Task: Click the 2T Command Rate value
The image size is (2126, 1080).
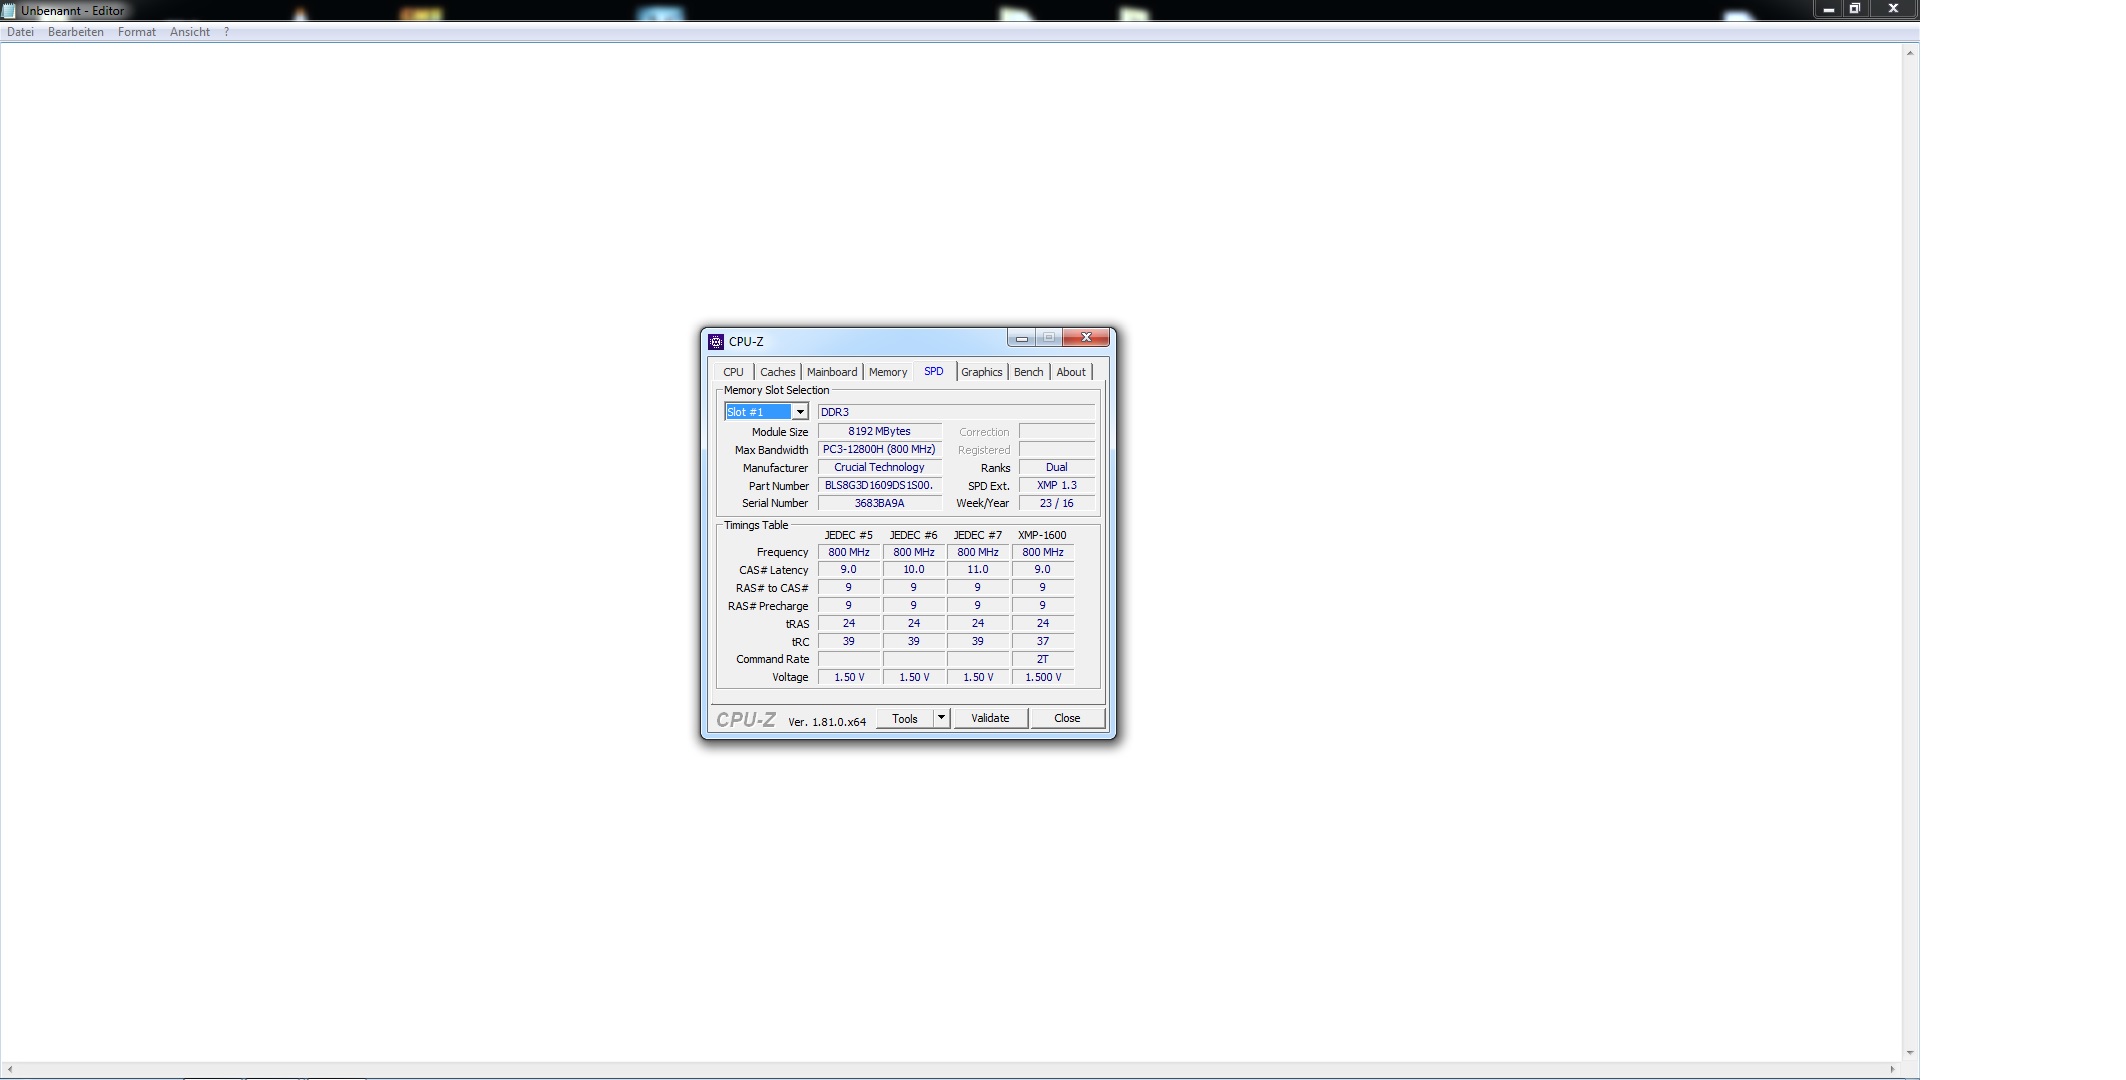Action: tap(1043, 660)
